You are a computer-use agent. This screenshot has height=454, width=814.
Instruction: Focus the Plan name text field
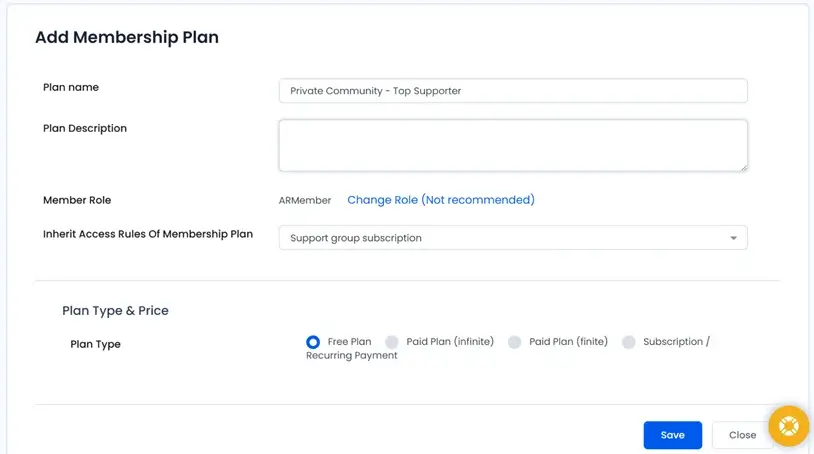tap(512, 91)
